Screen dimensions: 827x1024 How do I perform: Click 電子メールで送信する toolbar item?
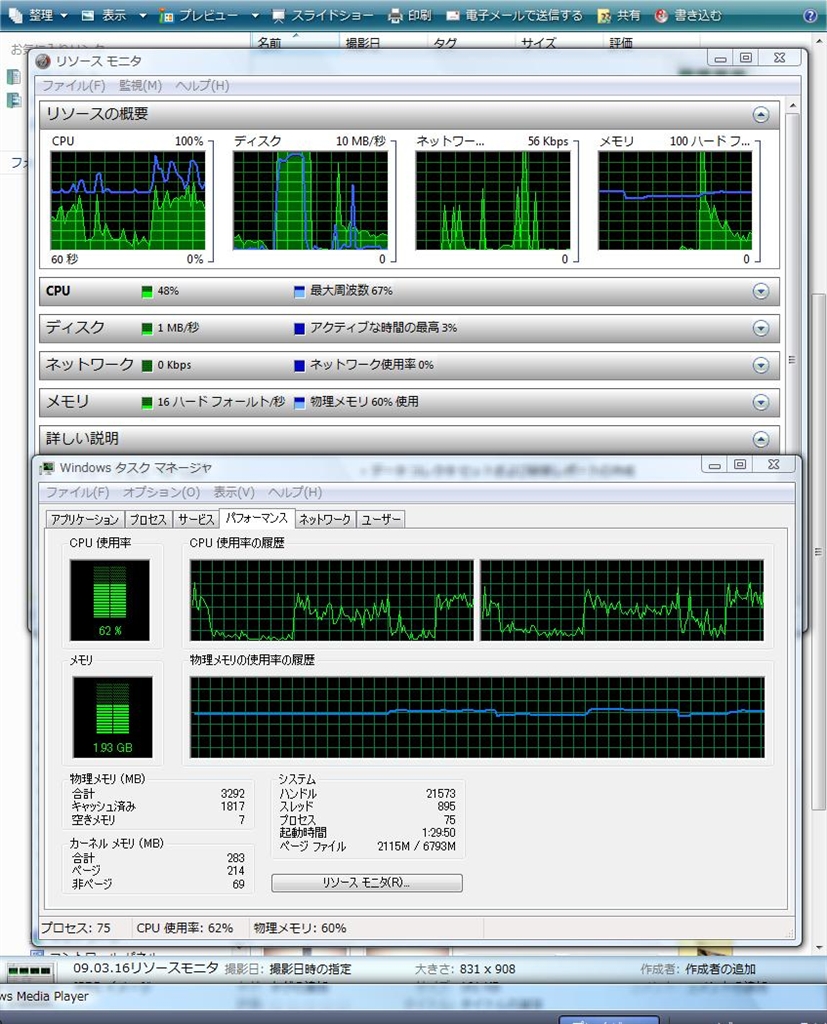coord(515,15)
